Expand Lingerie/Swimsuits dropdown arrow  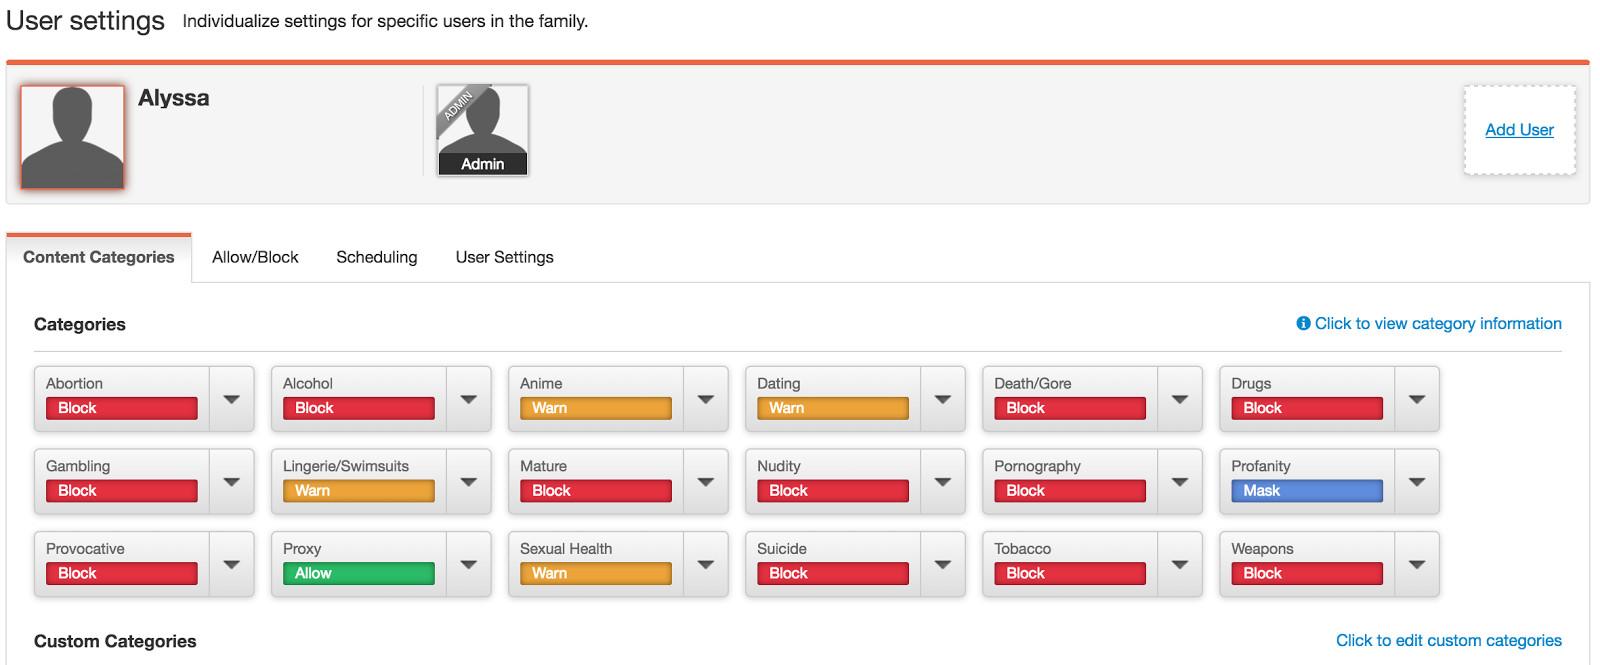click(x=468, y=482)
